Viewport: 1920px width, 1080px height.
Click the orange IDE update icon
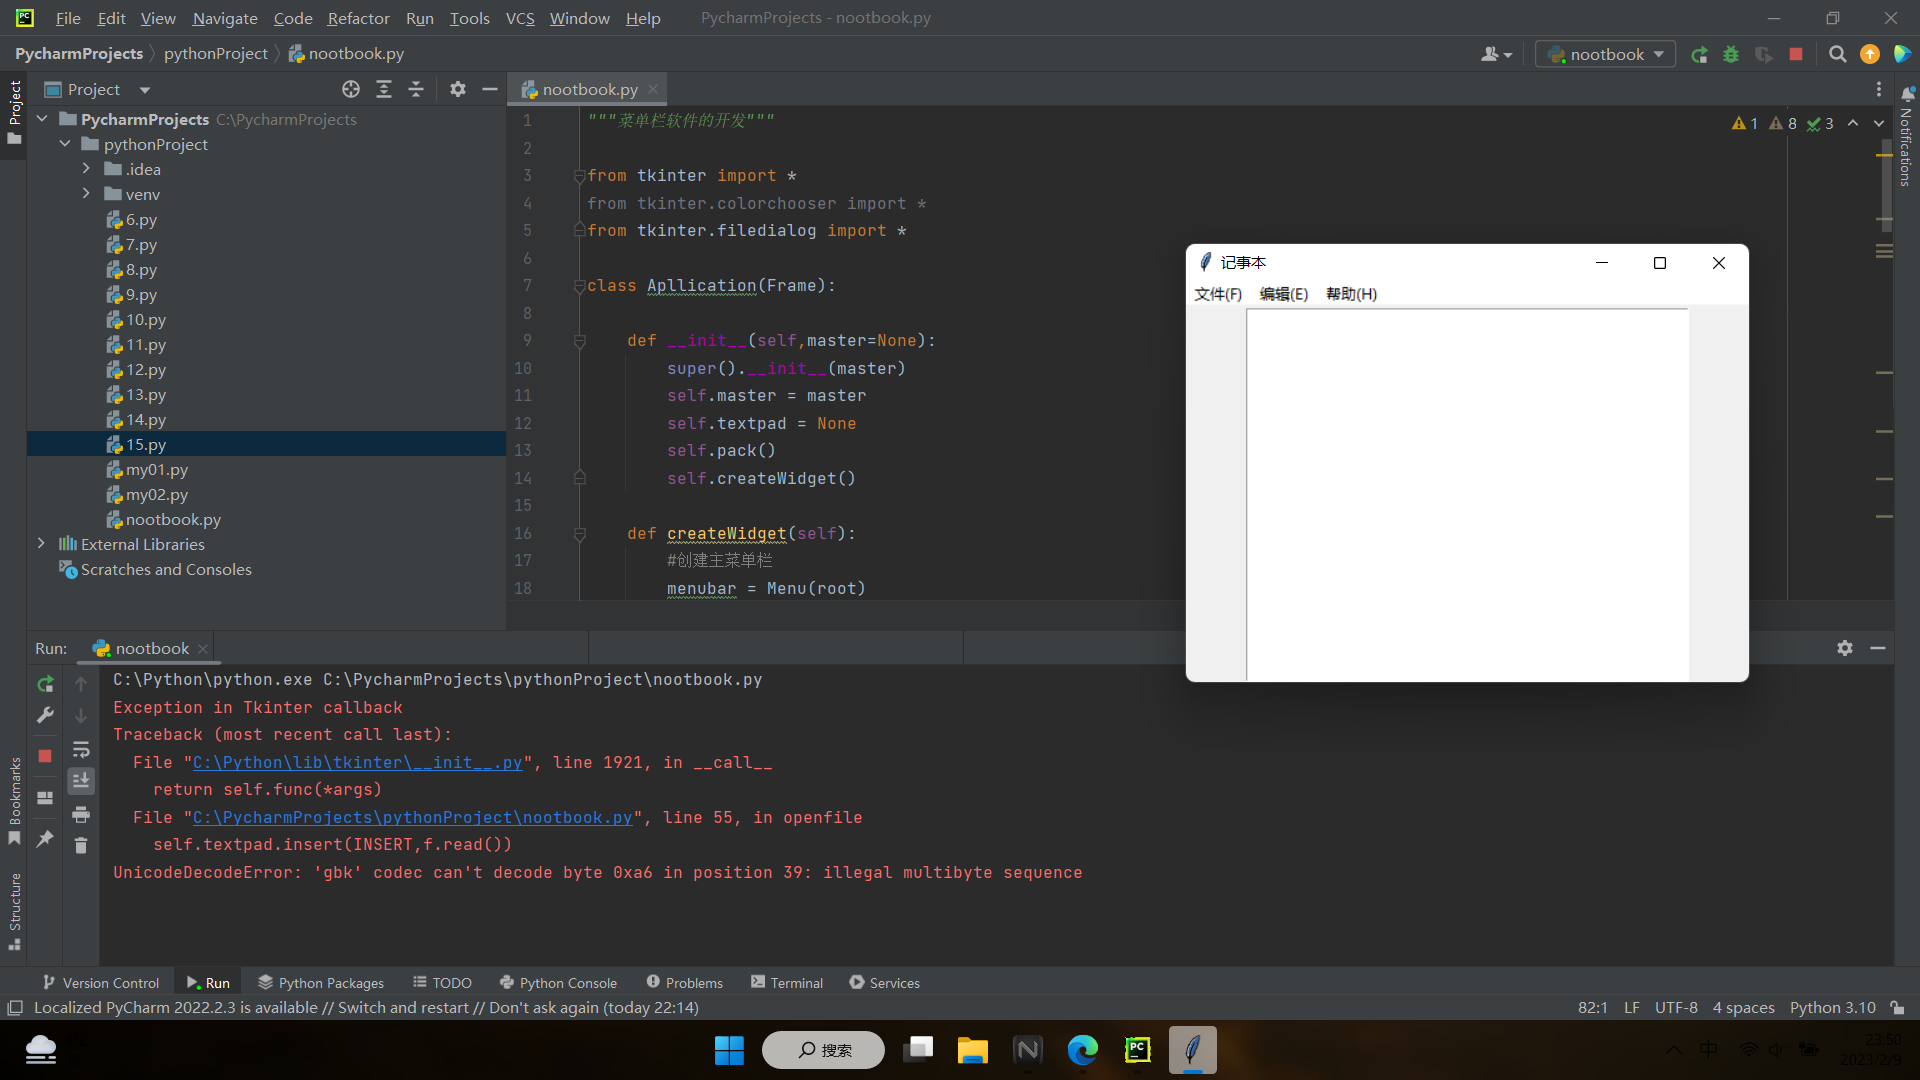point(1870,54)
